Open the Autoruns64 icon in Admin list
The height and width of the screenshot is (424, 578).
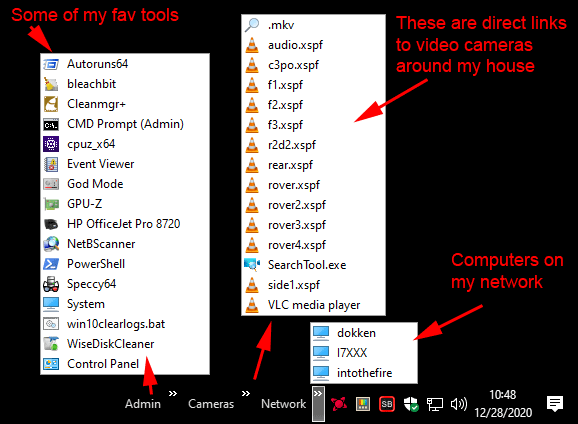click(x=51, y=64)
